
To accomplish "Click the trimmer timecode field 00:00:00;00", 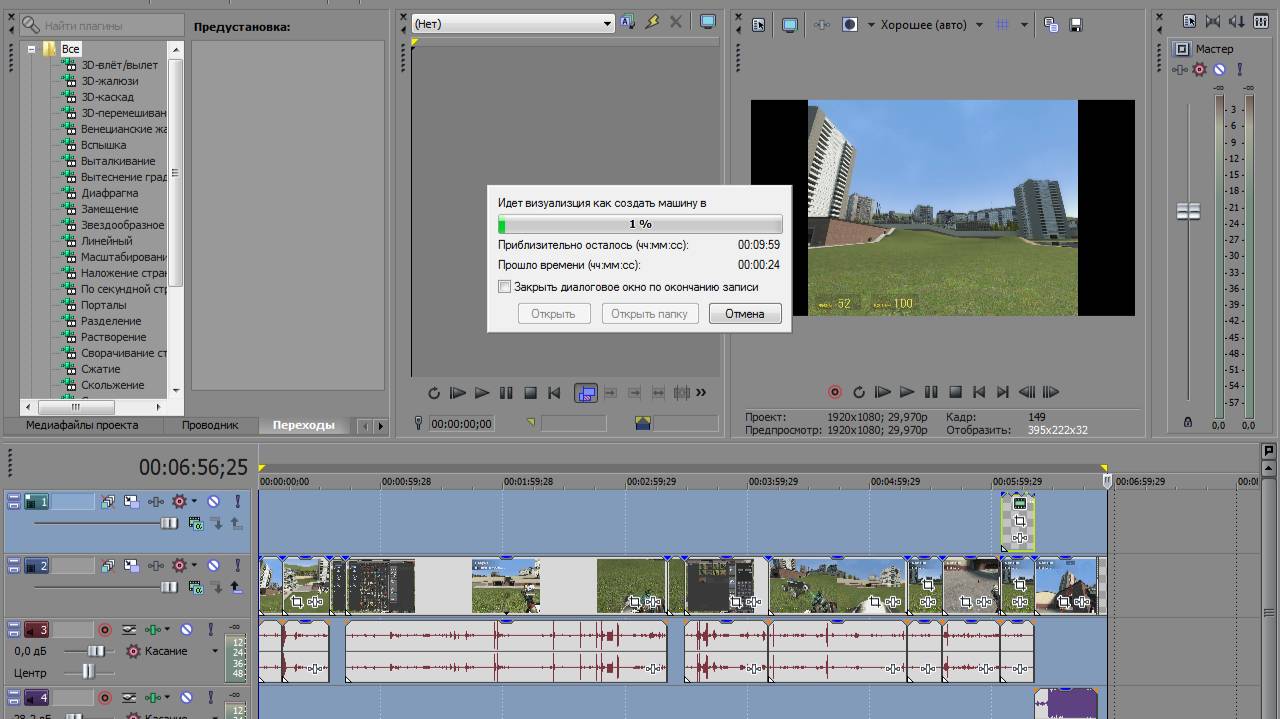I will pyautogui.click(x=462, y=424).
